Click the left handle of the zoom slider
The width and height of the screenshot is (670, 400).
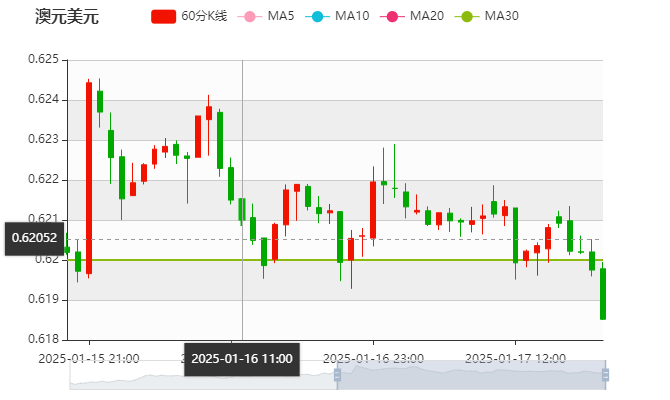tap(336, 375)
